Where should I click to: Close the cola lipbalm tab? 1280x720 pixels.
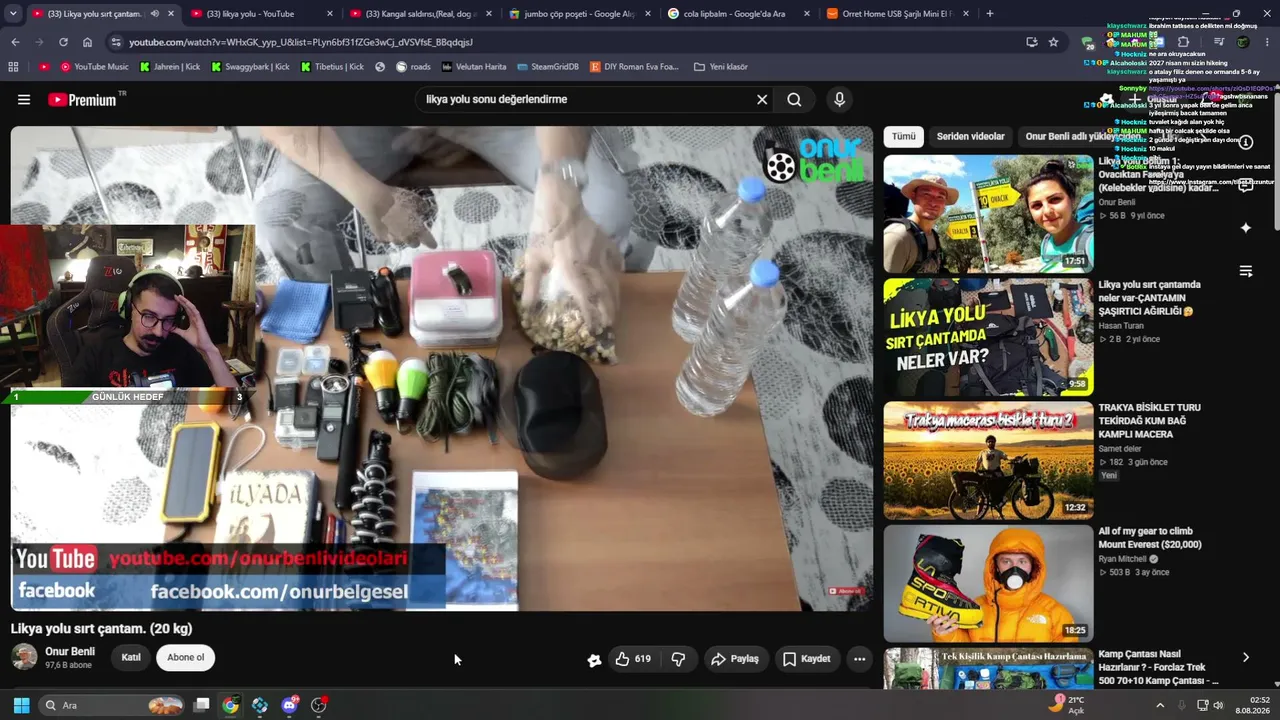point(807,14)
